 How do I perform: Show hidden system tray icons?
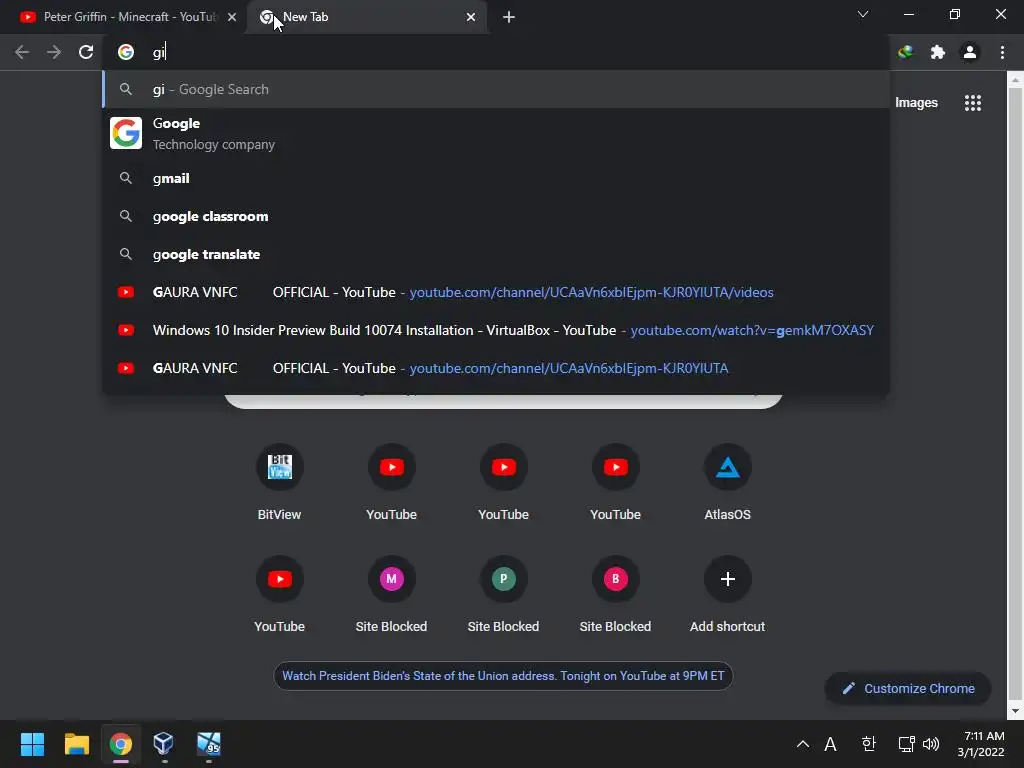(x=803, y=744)
